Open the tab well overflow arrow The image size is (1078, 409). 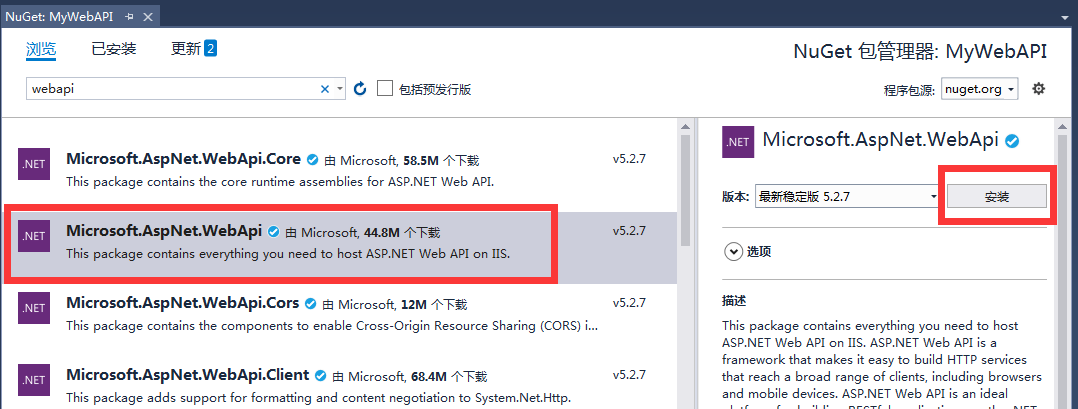pos(1065,16)
